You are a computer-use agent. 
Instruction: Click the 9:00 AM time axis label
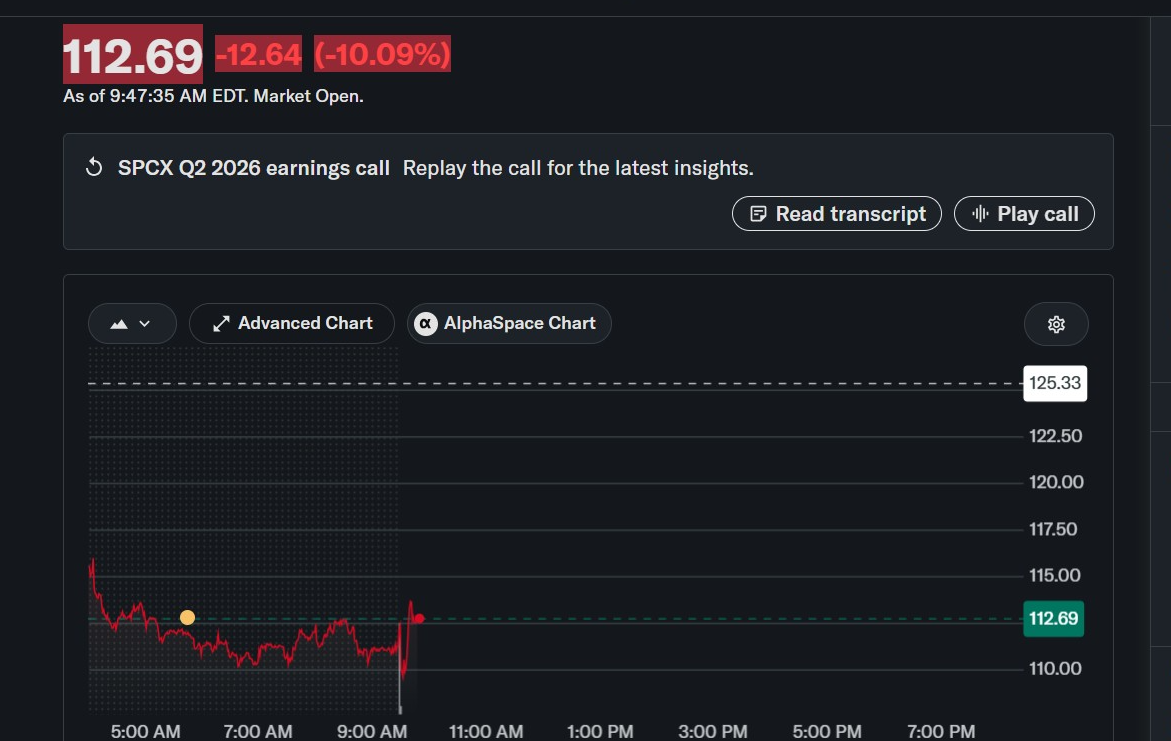372,731
